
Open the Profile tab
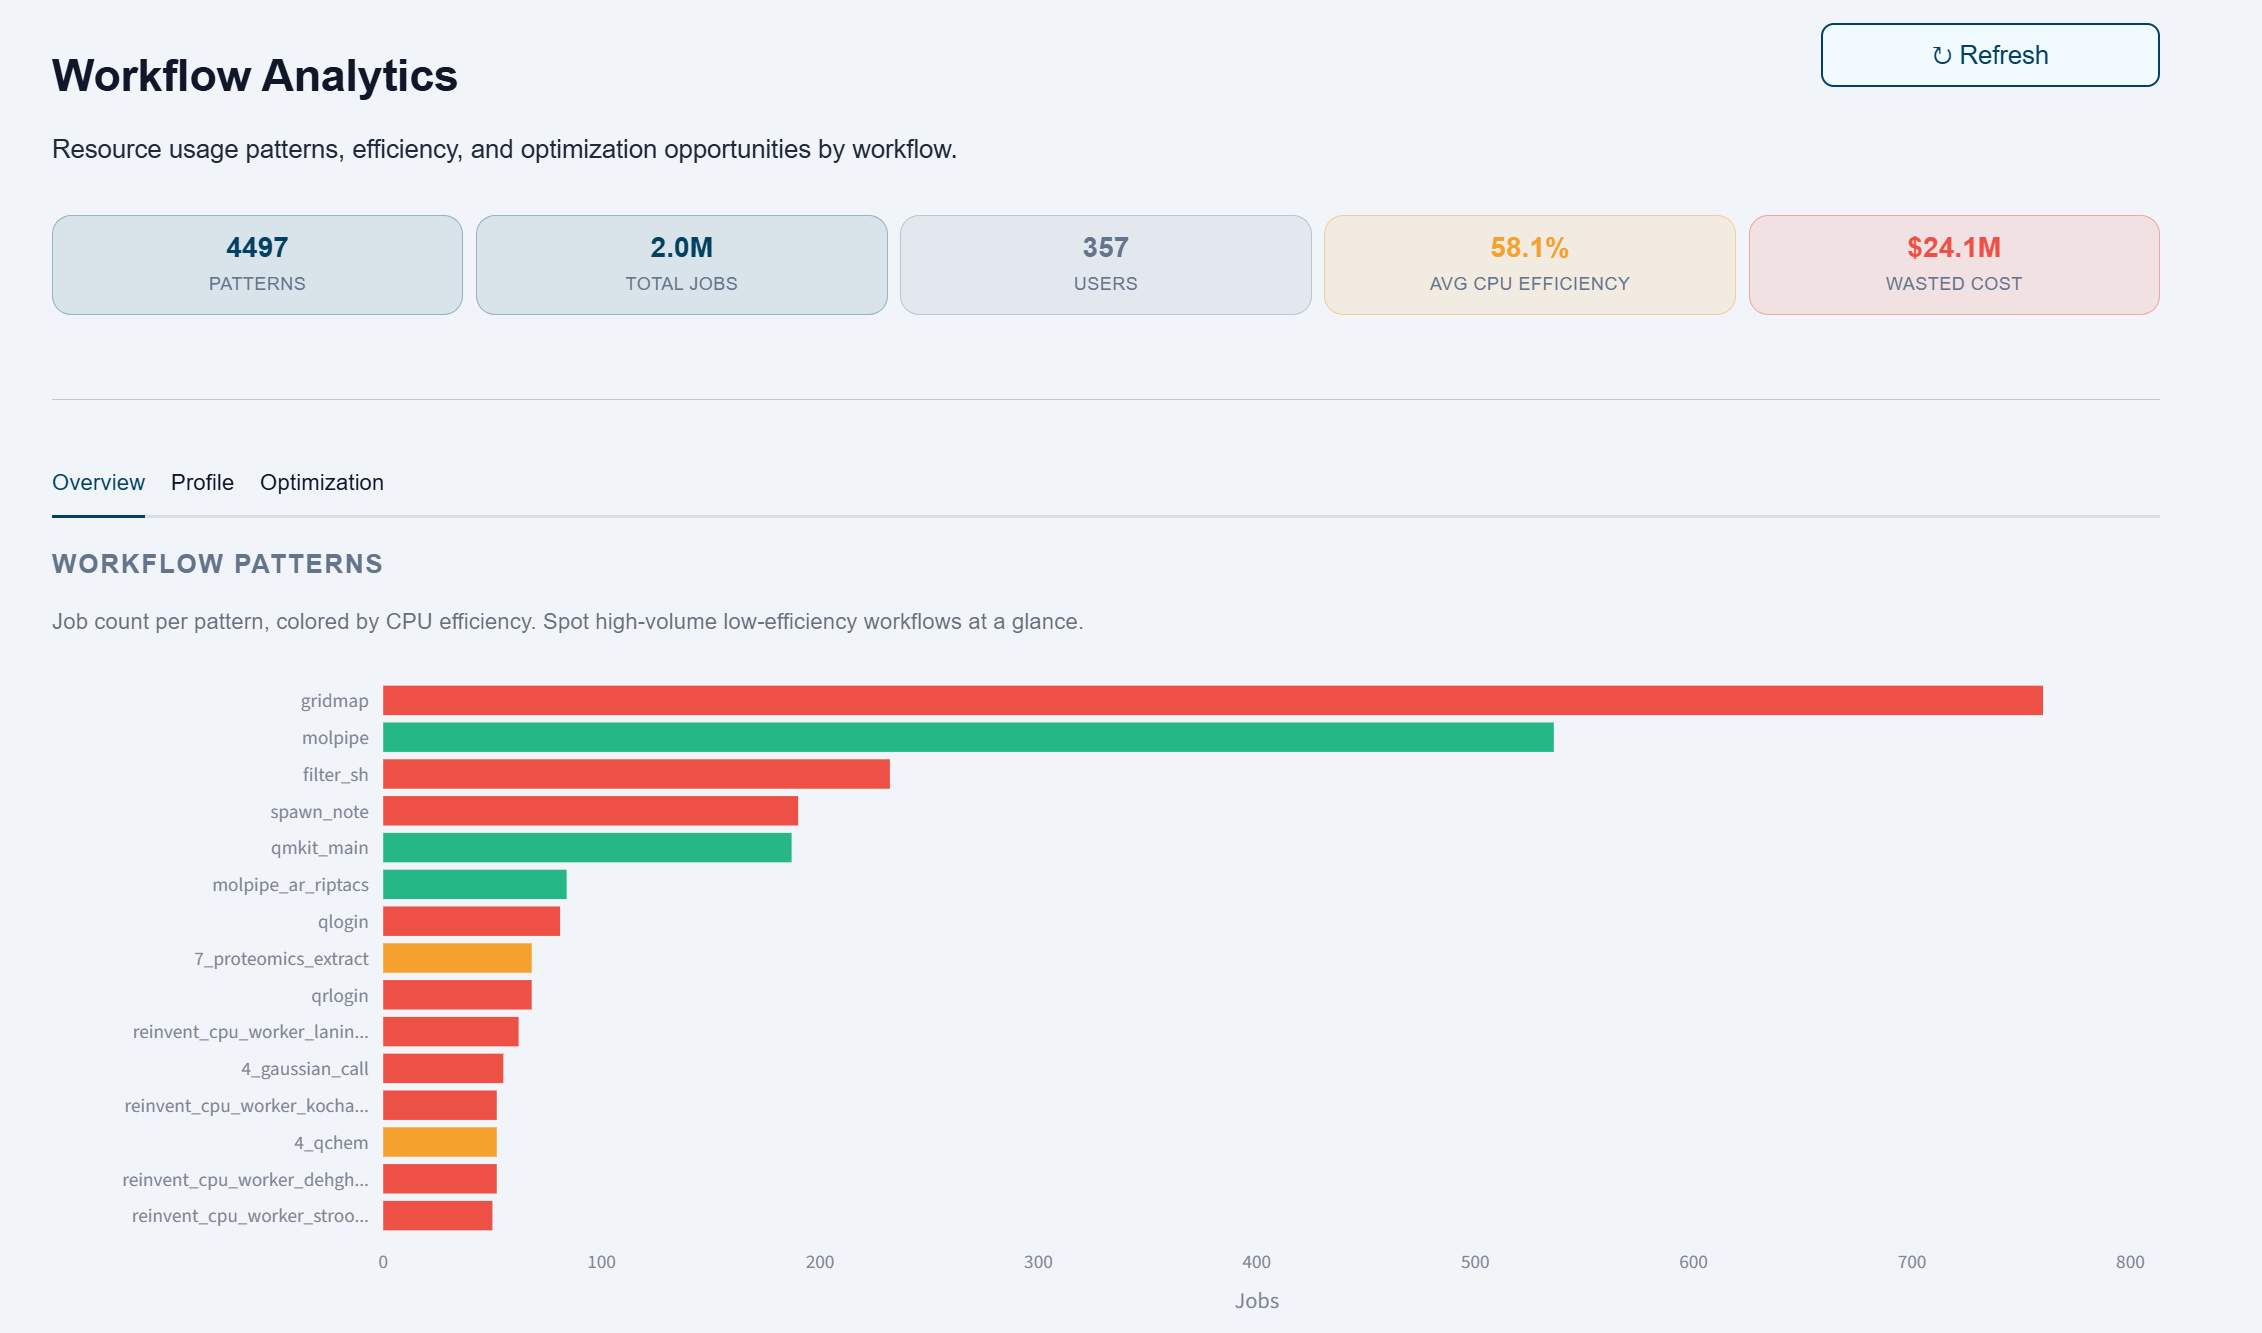click(x=202, y=482)
